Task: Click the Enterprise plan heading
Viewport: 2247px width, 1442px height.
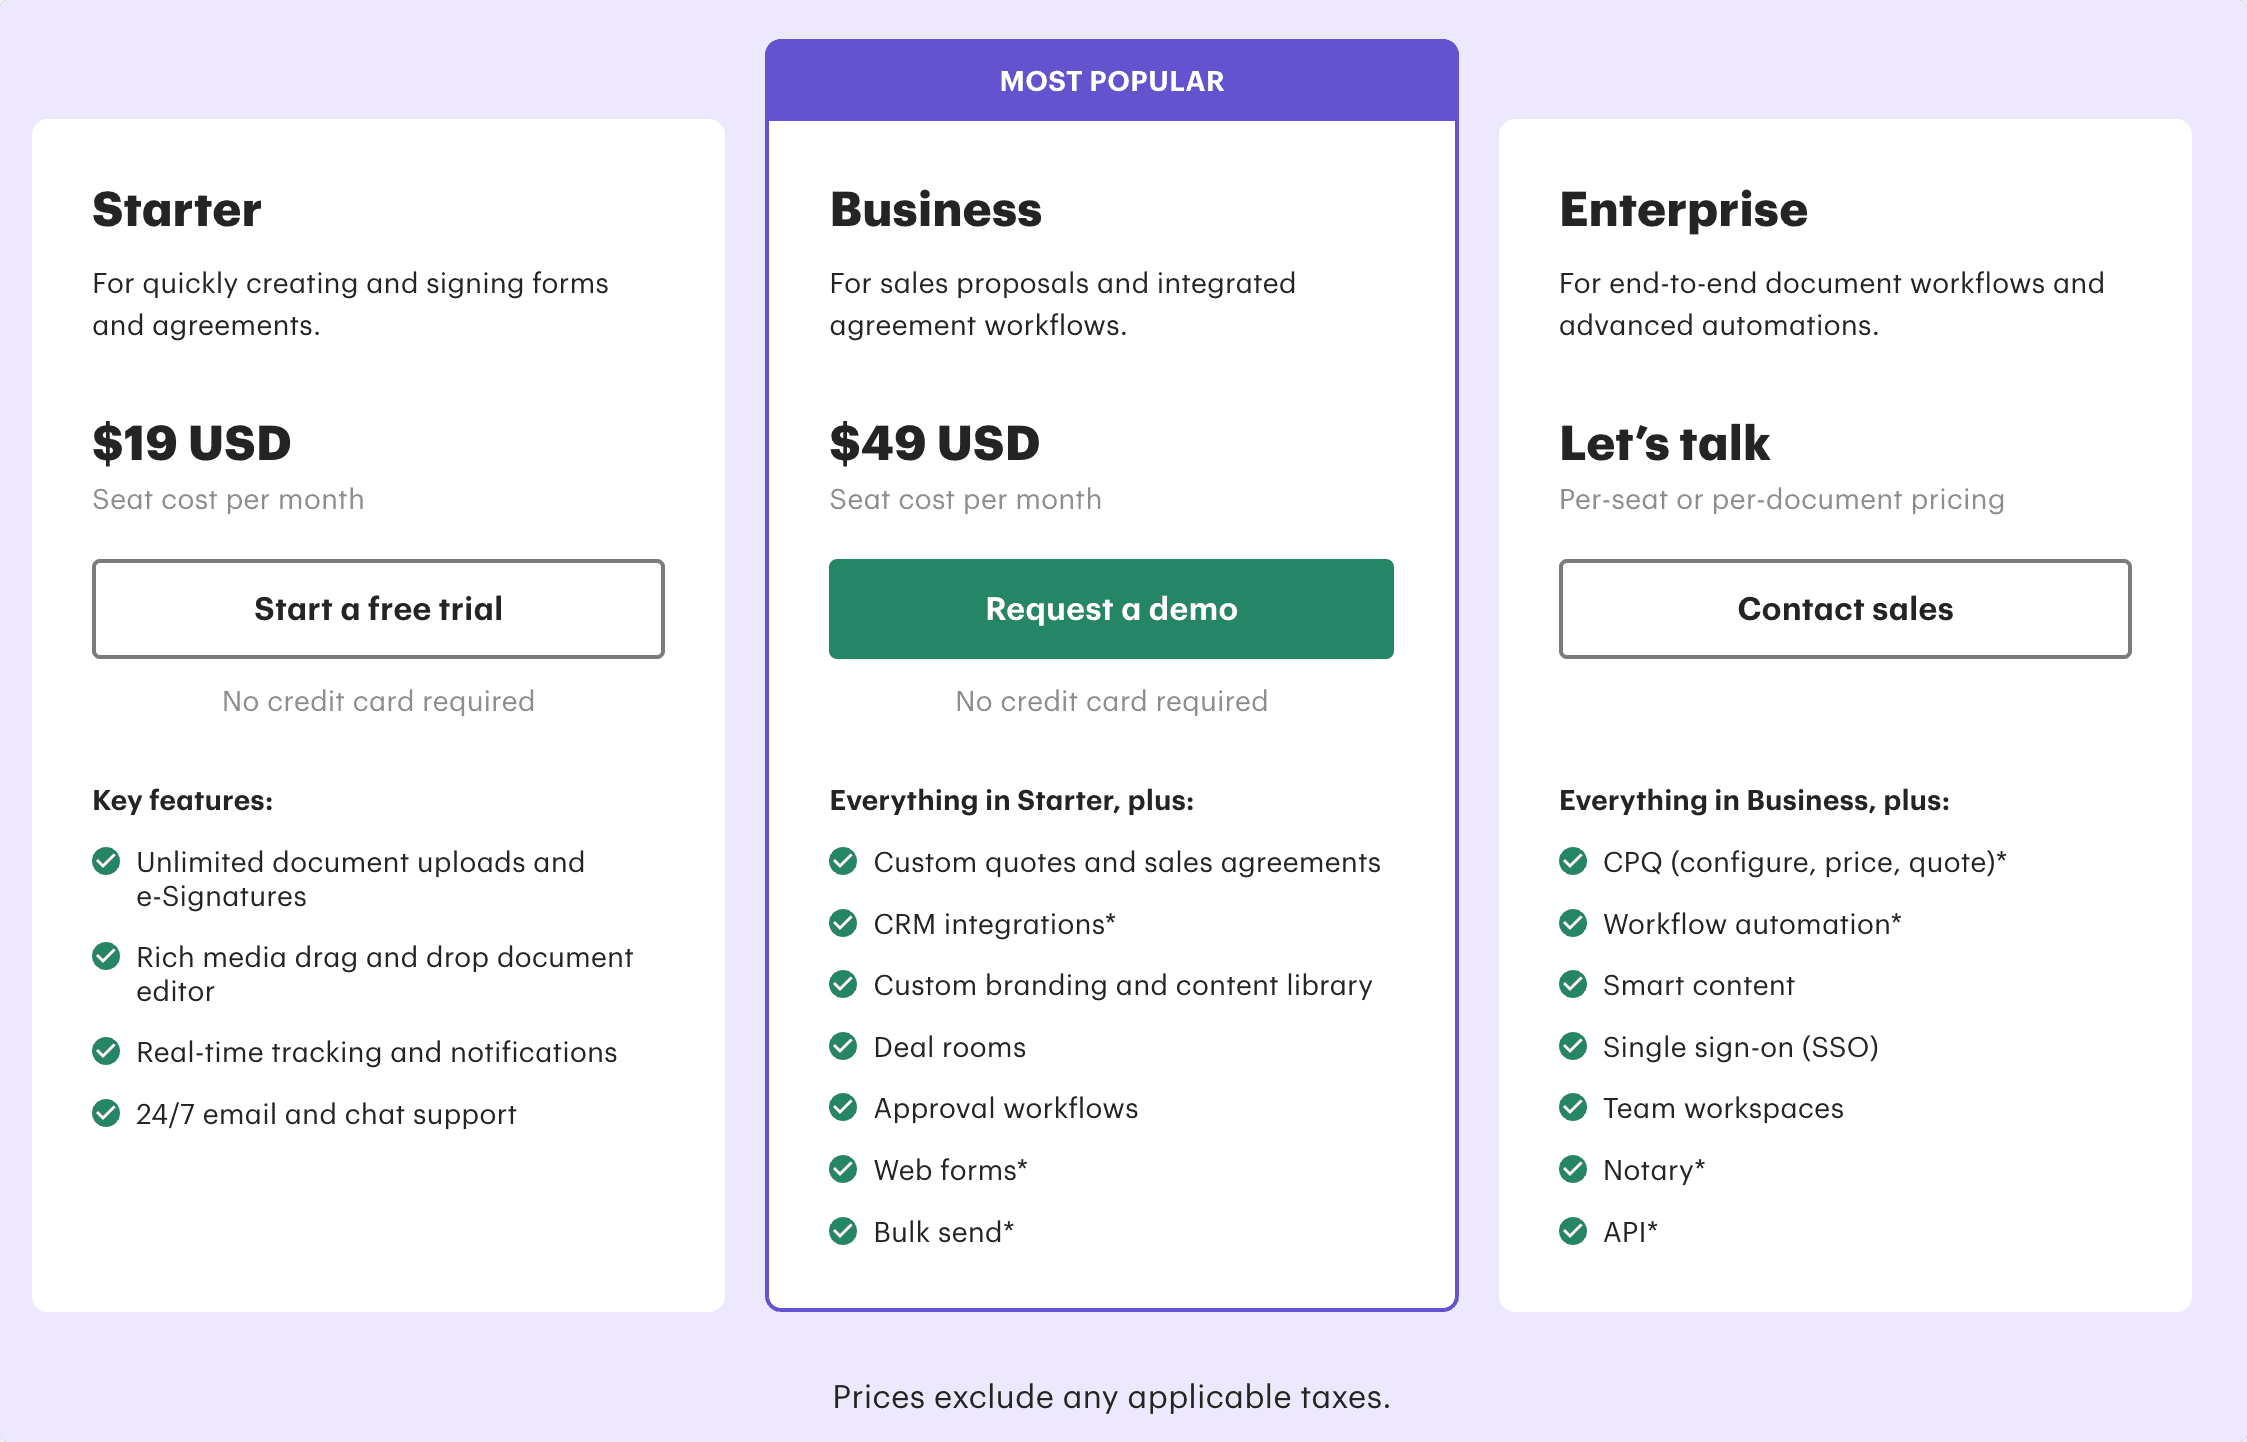Action: [x=1683, y=211]
